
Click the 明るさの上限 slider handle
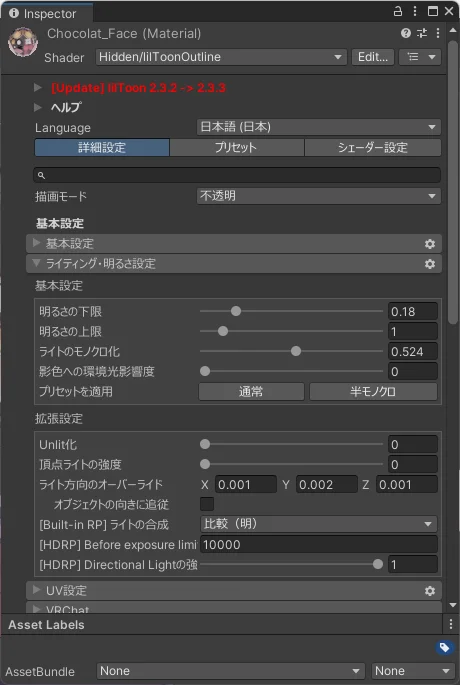[223, 332]
